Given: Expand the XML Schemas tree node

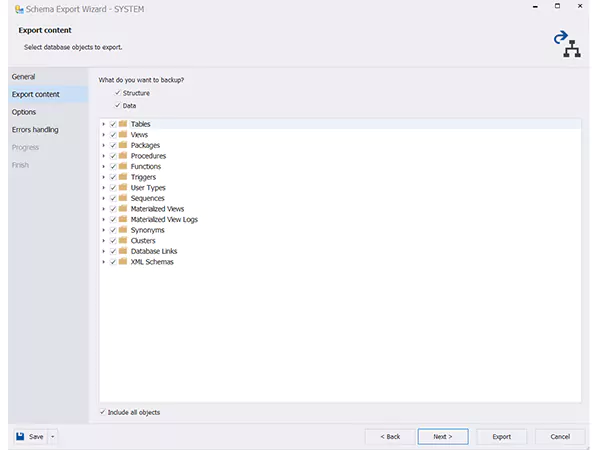Looking at the screenshot, I should pyautogui.click(x=103, y=262).
